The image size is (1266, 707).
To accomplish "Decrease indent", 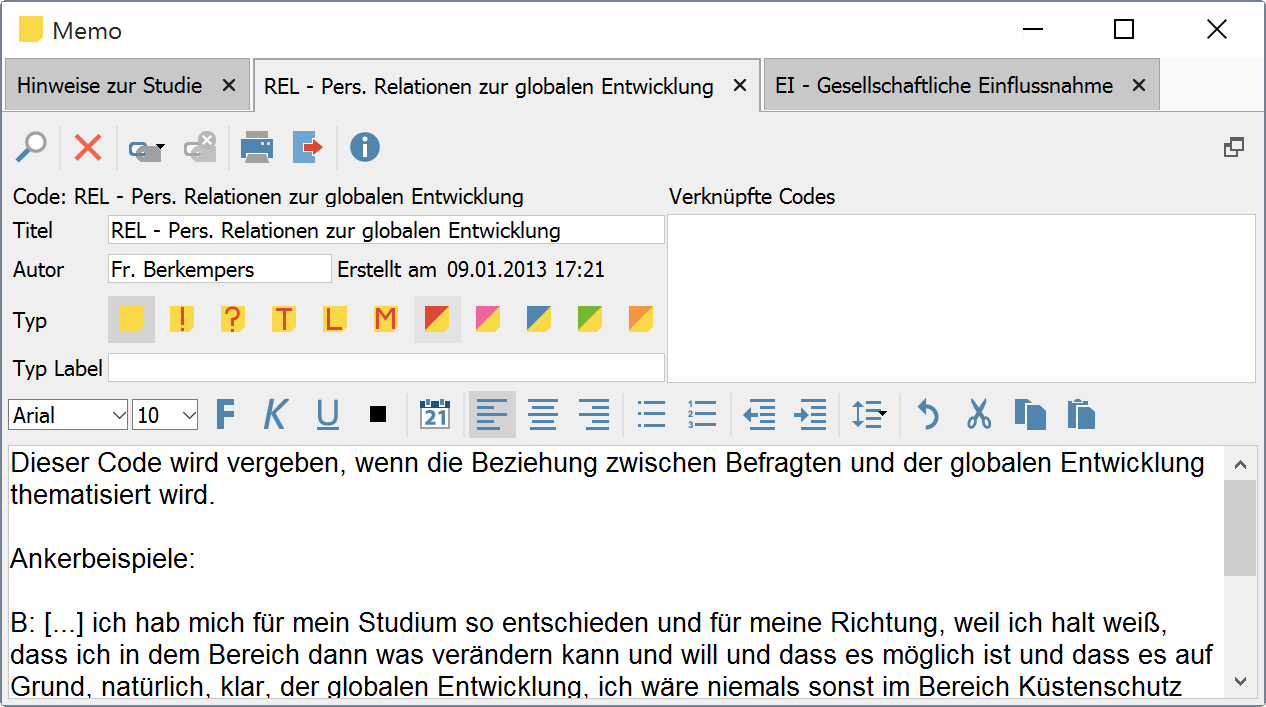I will 759,414.
